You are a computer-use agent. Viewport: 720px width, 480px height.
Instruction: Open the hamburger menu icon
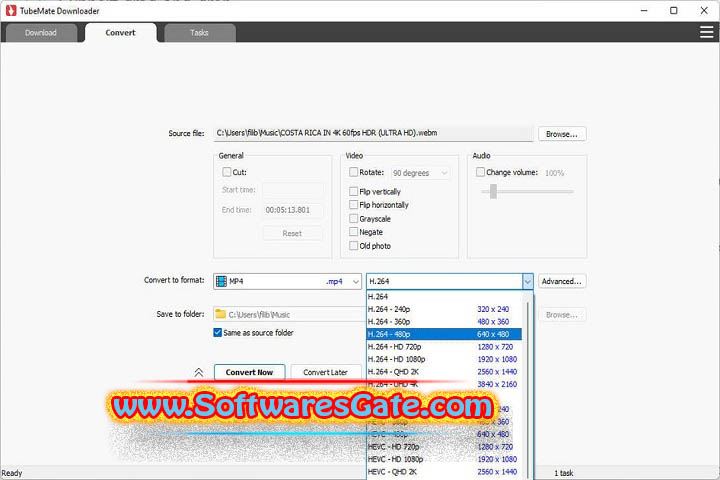click(706, 32)
